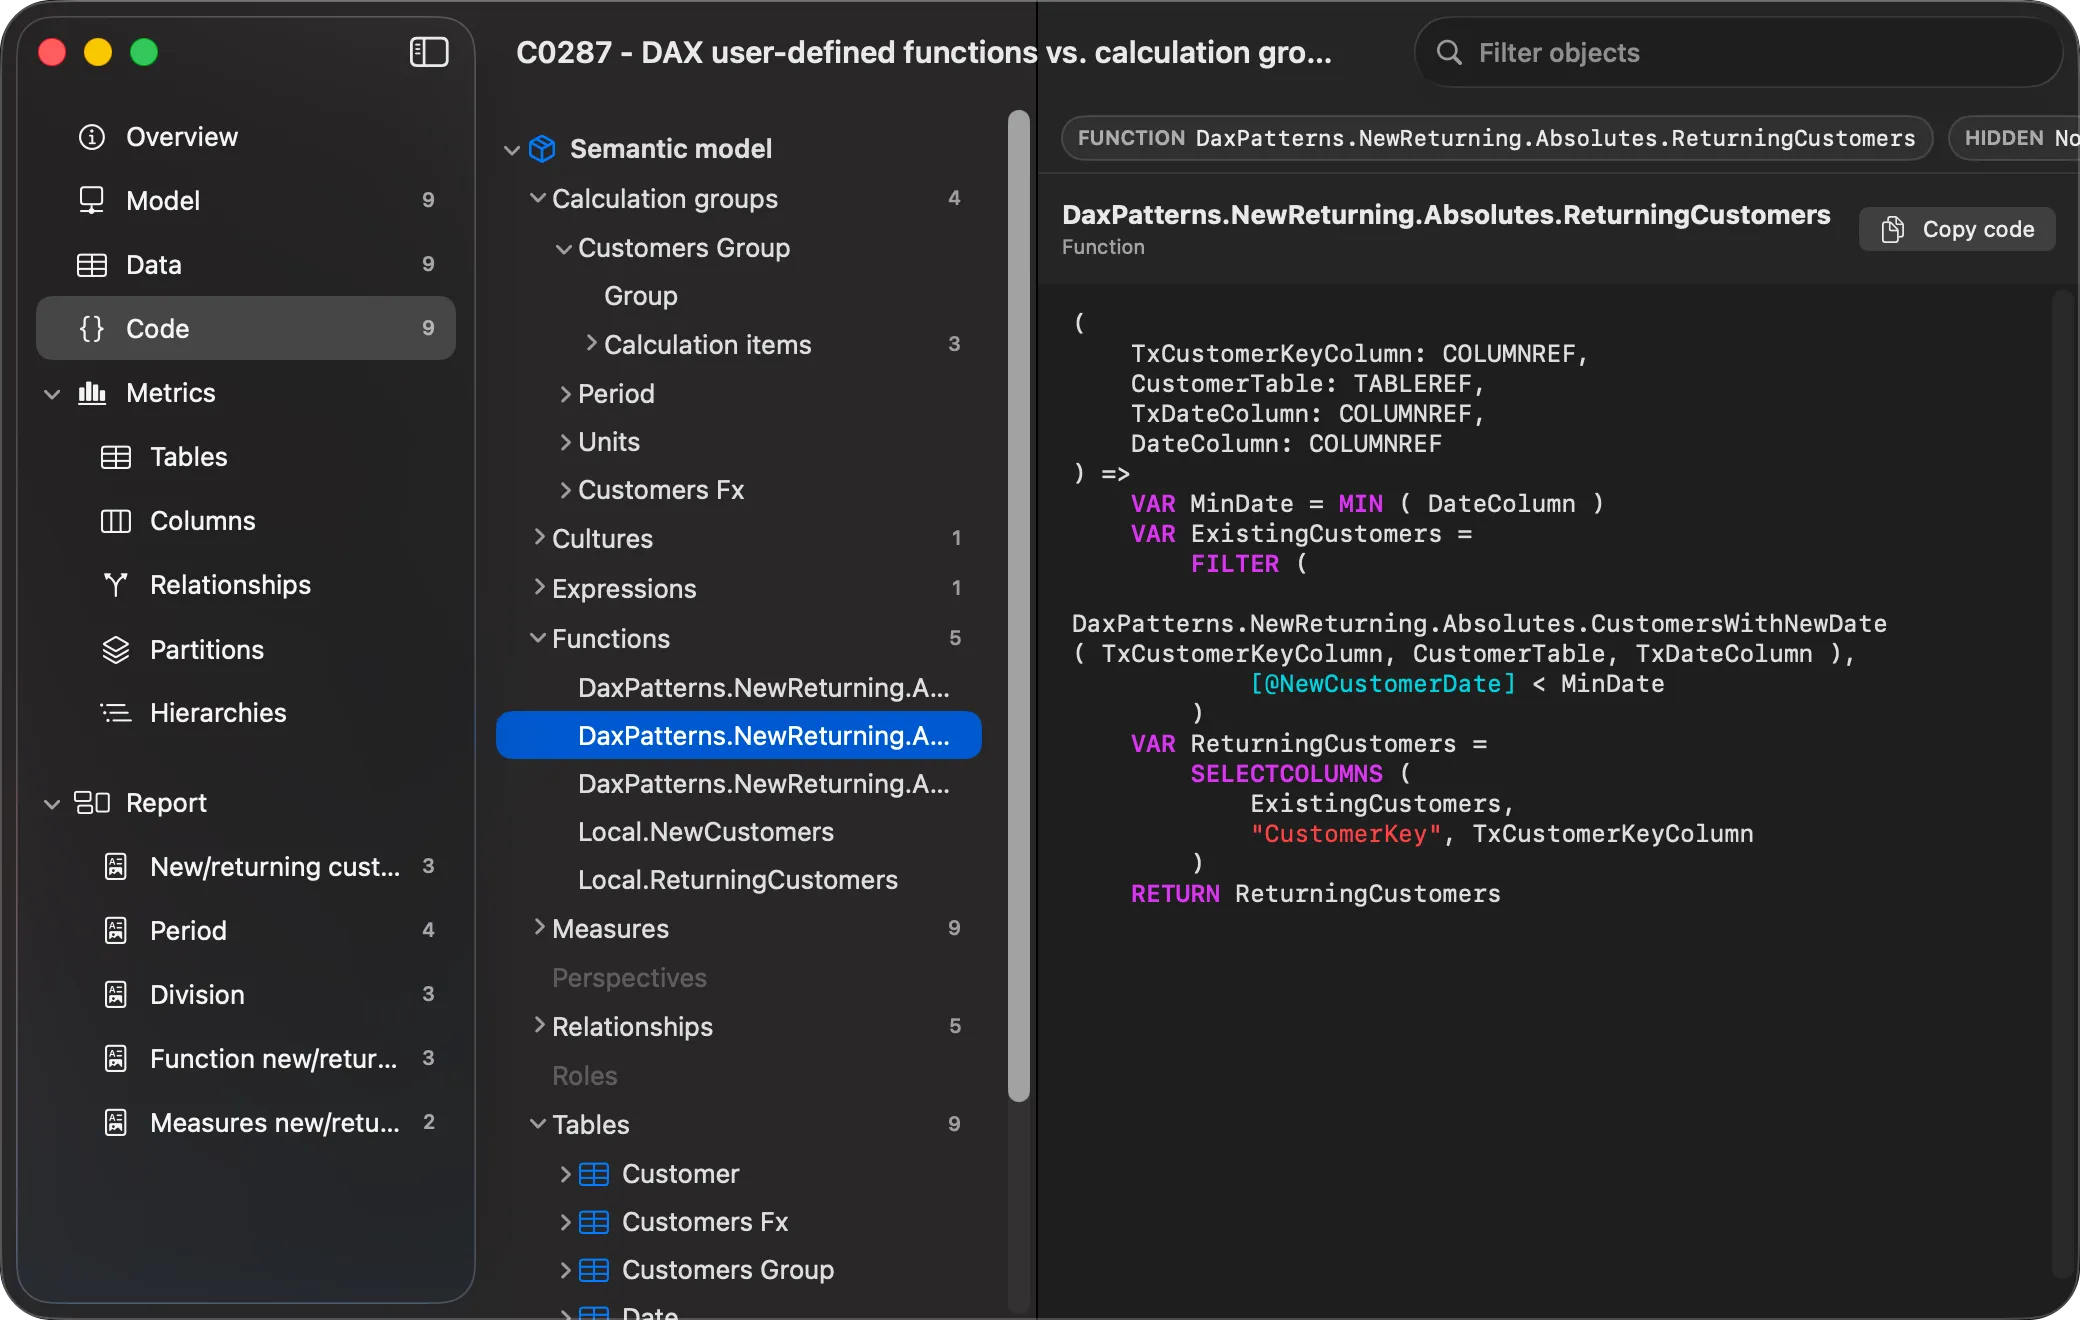Click the Customers Fx table icon in tree
2080x1320 pixels.
pos(594,1222)
